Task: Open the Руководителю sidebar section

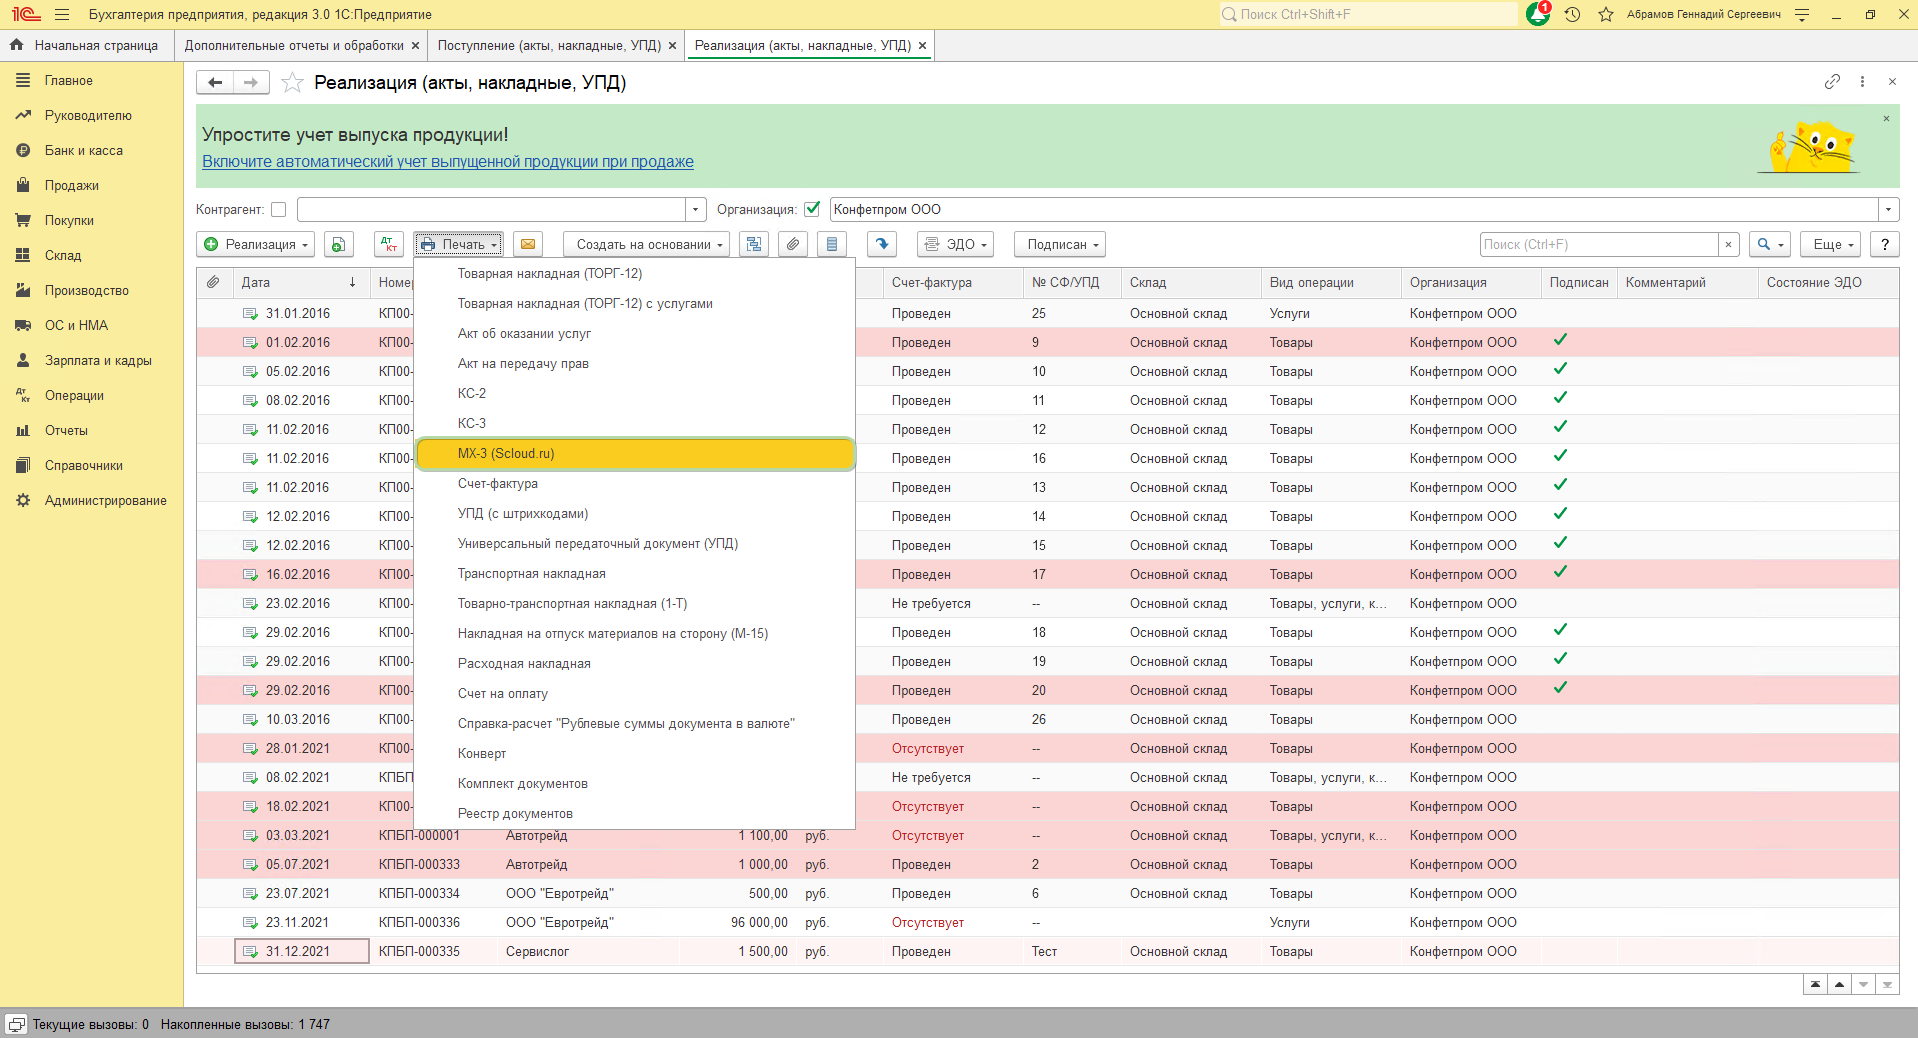Action: tap(88, 116)
